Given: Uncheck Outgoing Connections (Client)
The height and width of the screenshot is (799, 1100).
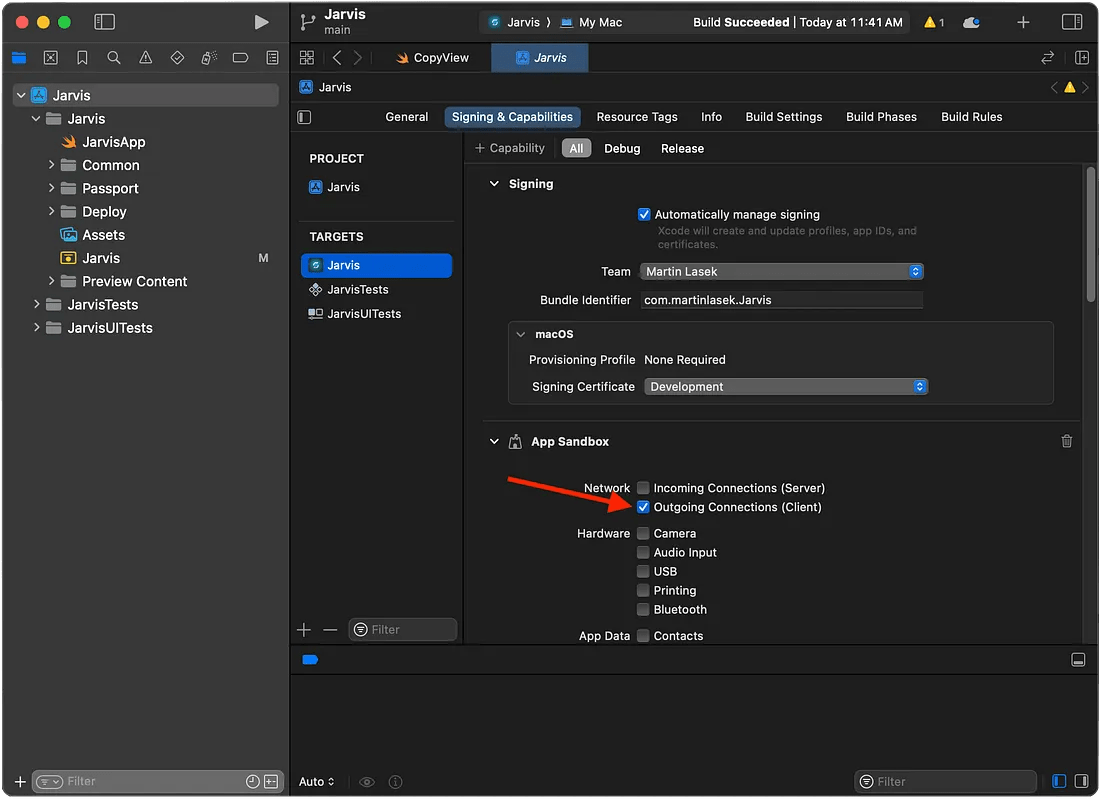Looking at the screenshot, I should [x=643, y=507].
